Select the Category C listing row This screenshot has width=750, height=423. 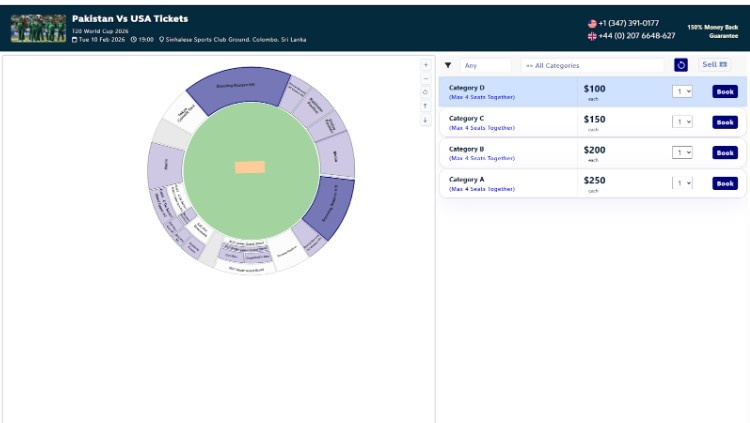[592, 122]
